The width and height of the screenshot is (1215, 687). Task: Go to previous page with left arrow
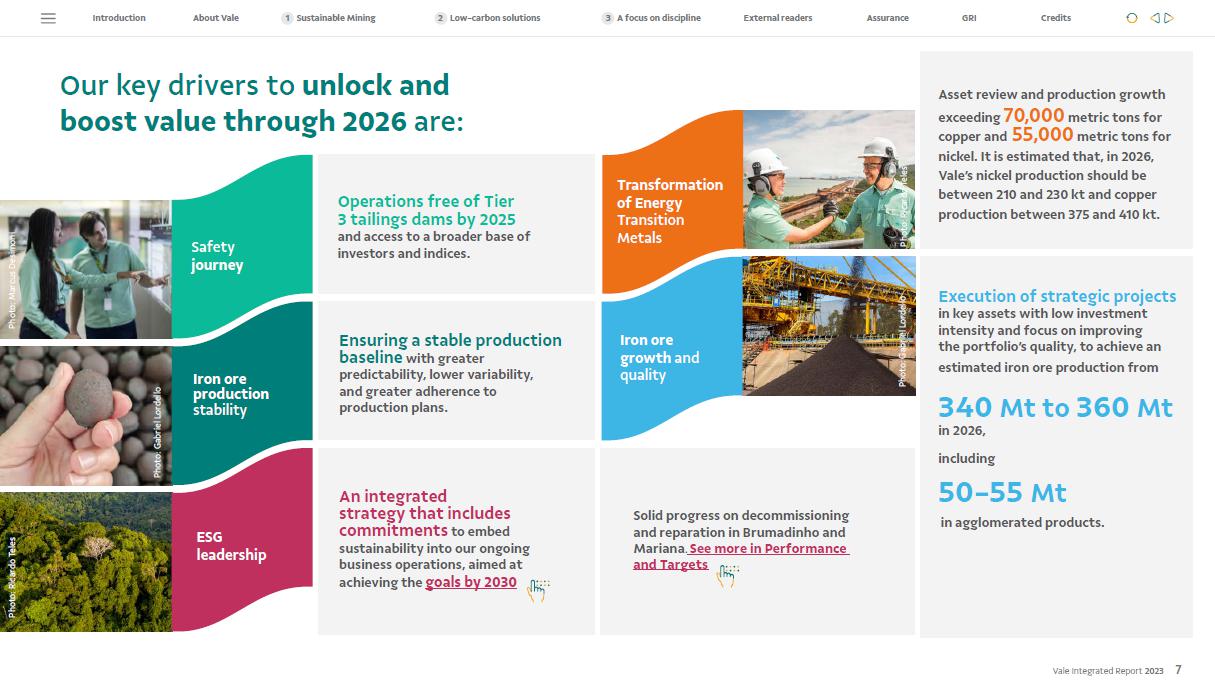point(1155,18)
